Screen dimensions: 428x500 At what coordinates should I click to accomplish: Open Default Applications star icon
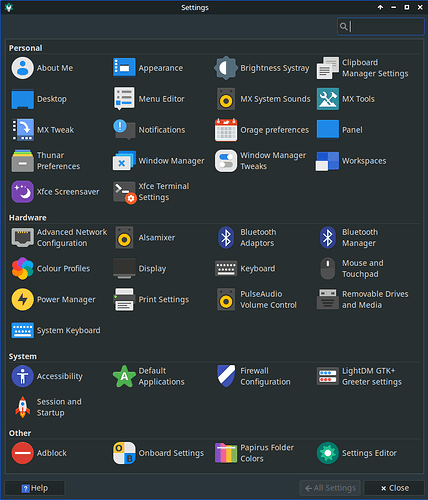click(x=124, y=376)
